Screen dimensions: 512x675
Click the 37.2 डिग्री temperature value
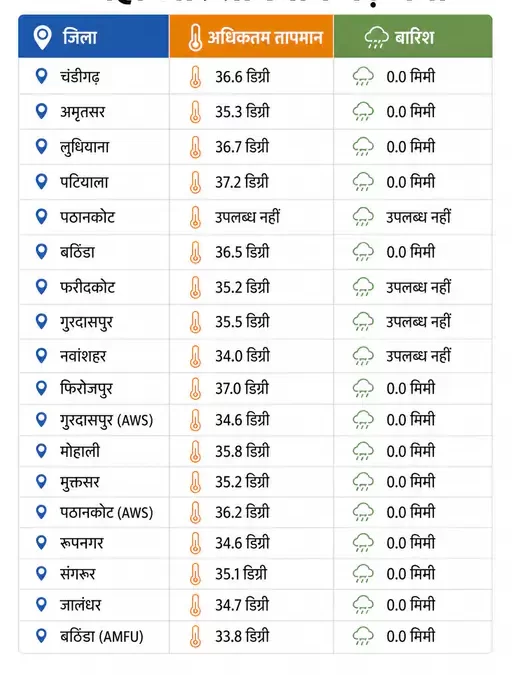(242, 182)
